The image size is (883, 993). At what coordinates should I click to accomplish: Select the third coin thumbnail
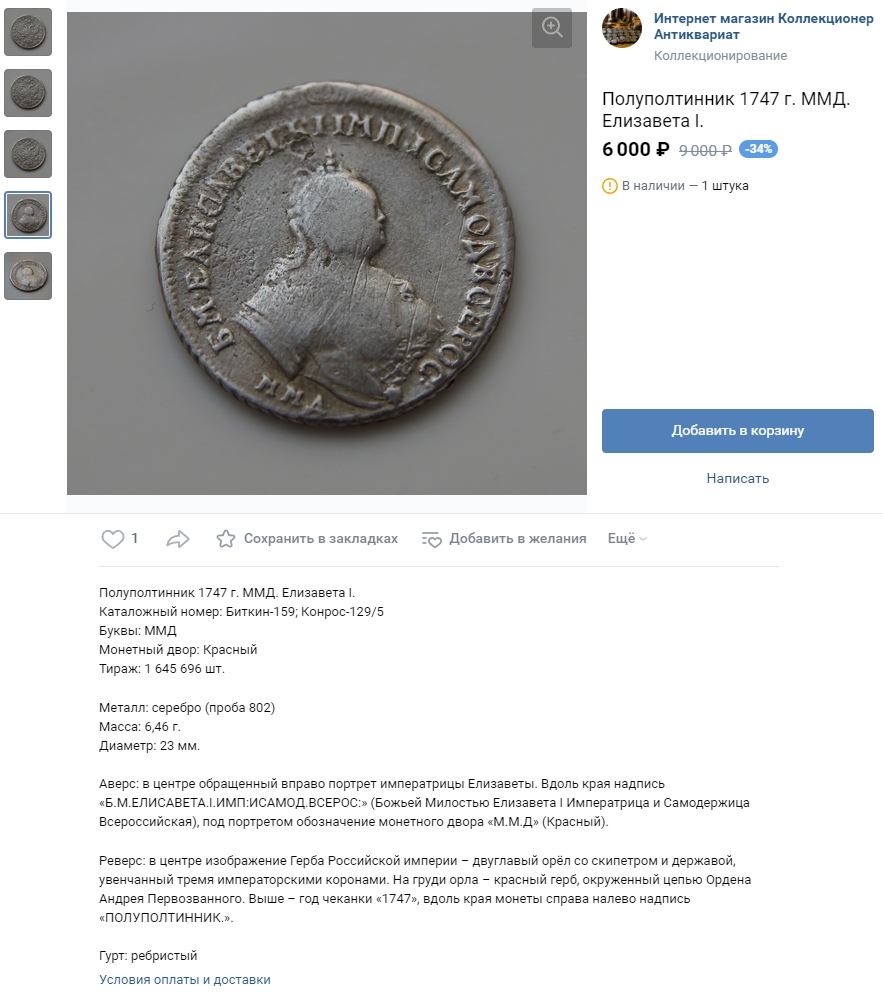pyautogui.click(x=28, y=154)
